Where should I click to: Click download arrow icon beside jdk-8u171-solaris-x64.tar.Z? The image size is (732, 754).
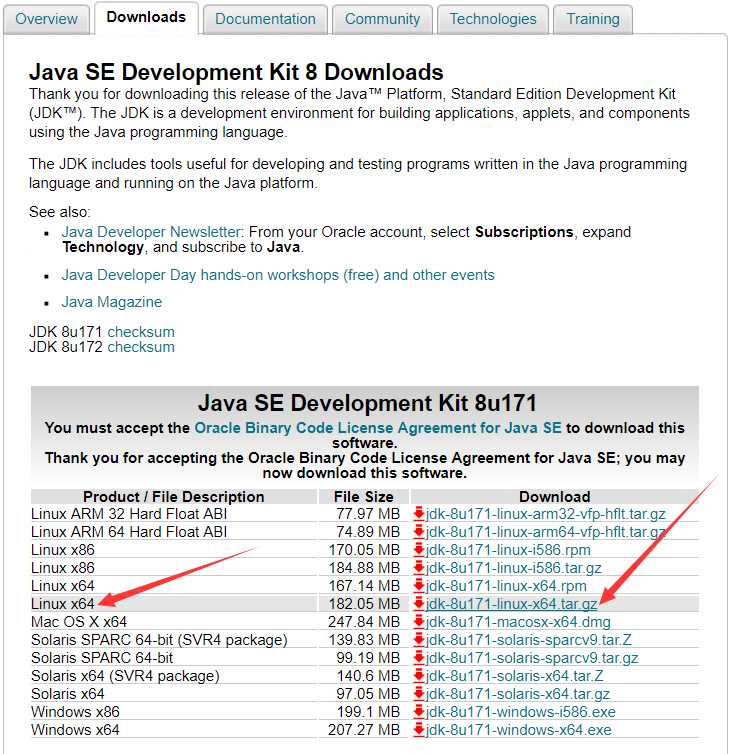click(418, 676)
